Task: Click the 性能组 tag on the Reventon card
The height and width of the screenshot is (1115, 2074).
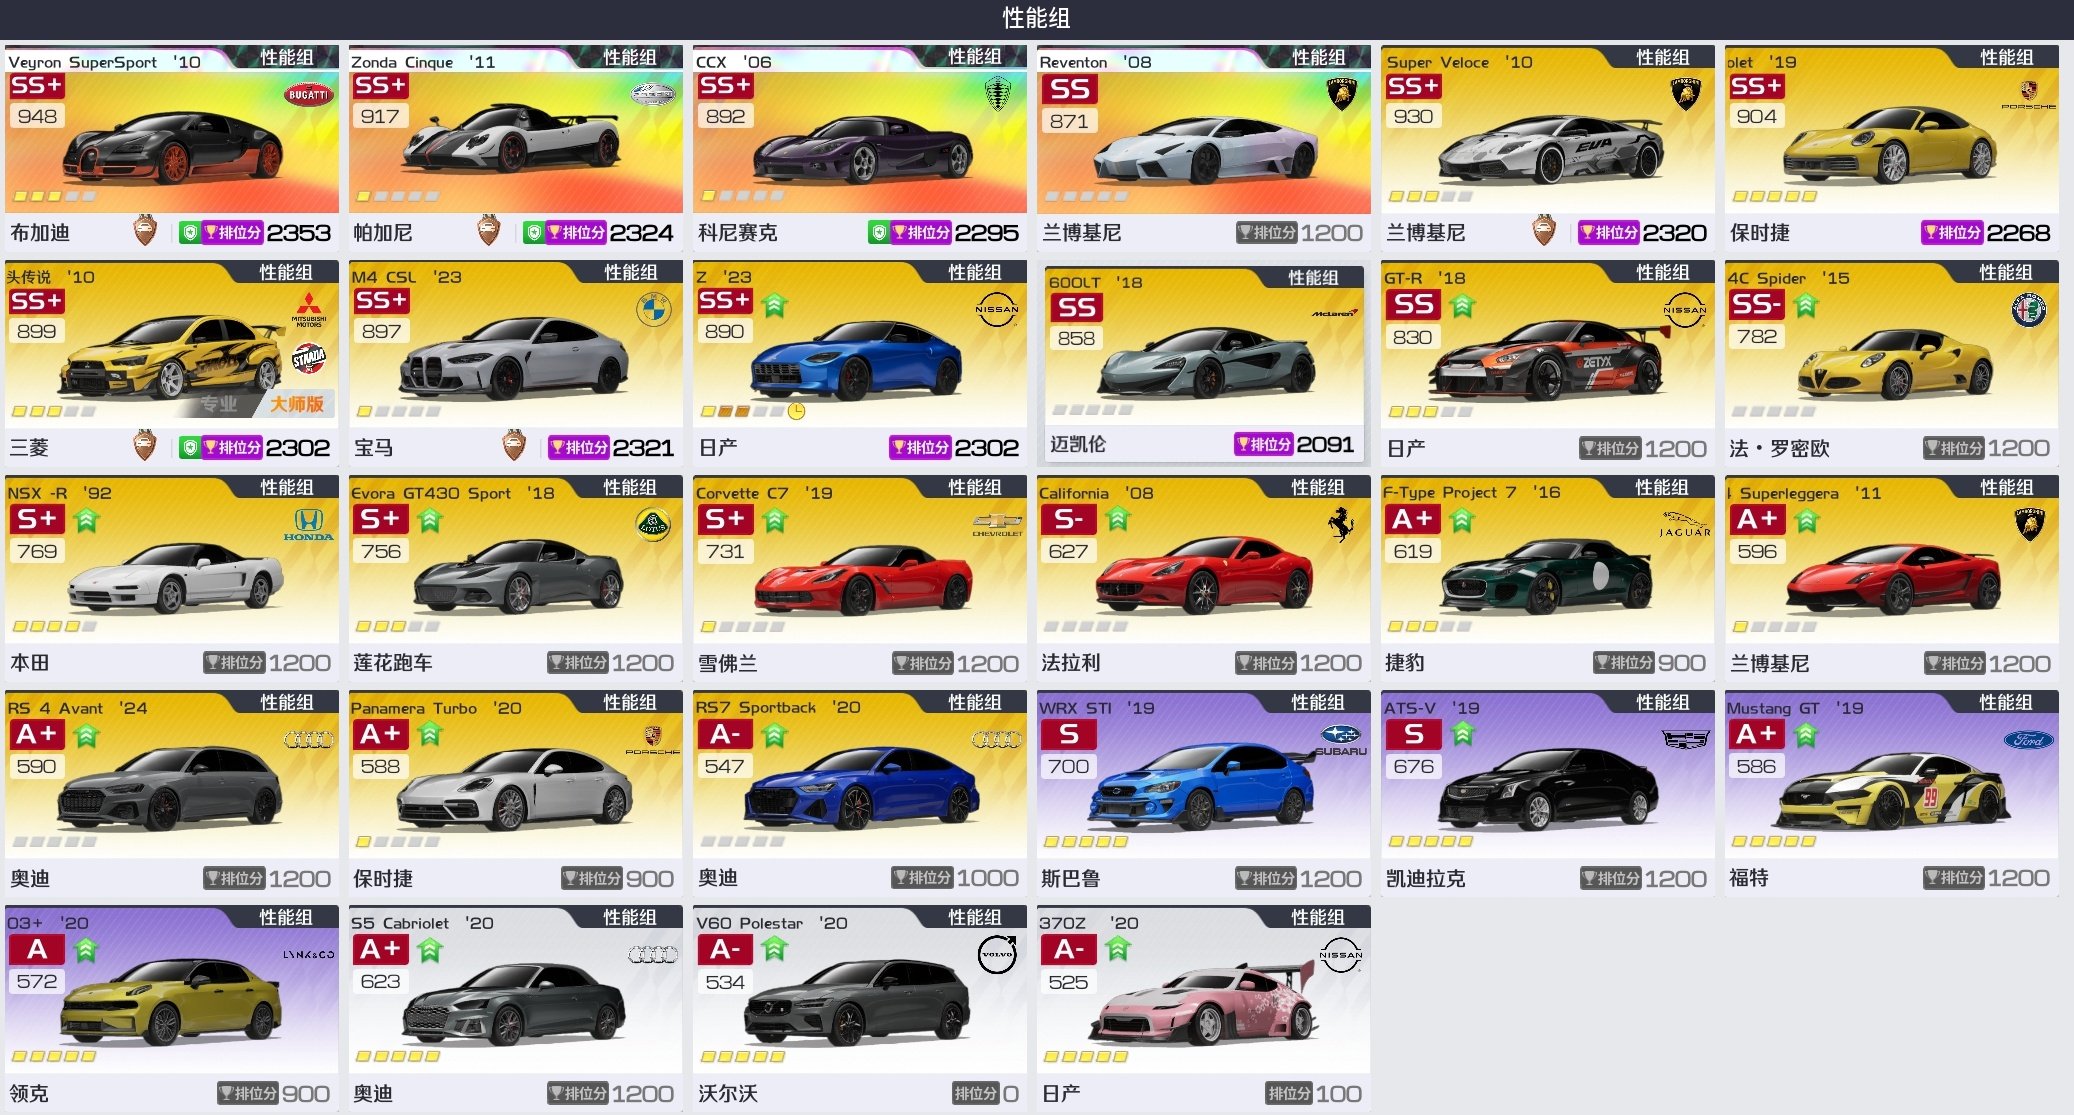Action: [1318, 58]
